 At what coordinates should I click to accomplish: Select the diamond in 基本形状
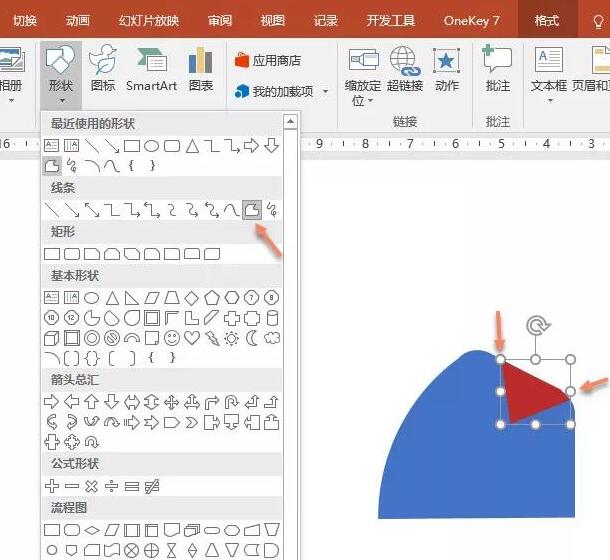(191, 298)
